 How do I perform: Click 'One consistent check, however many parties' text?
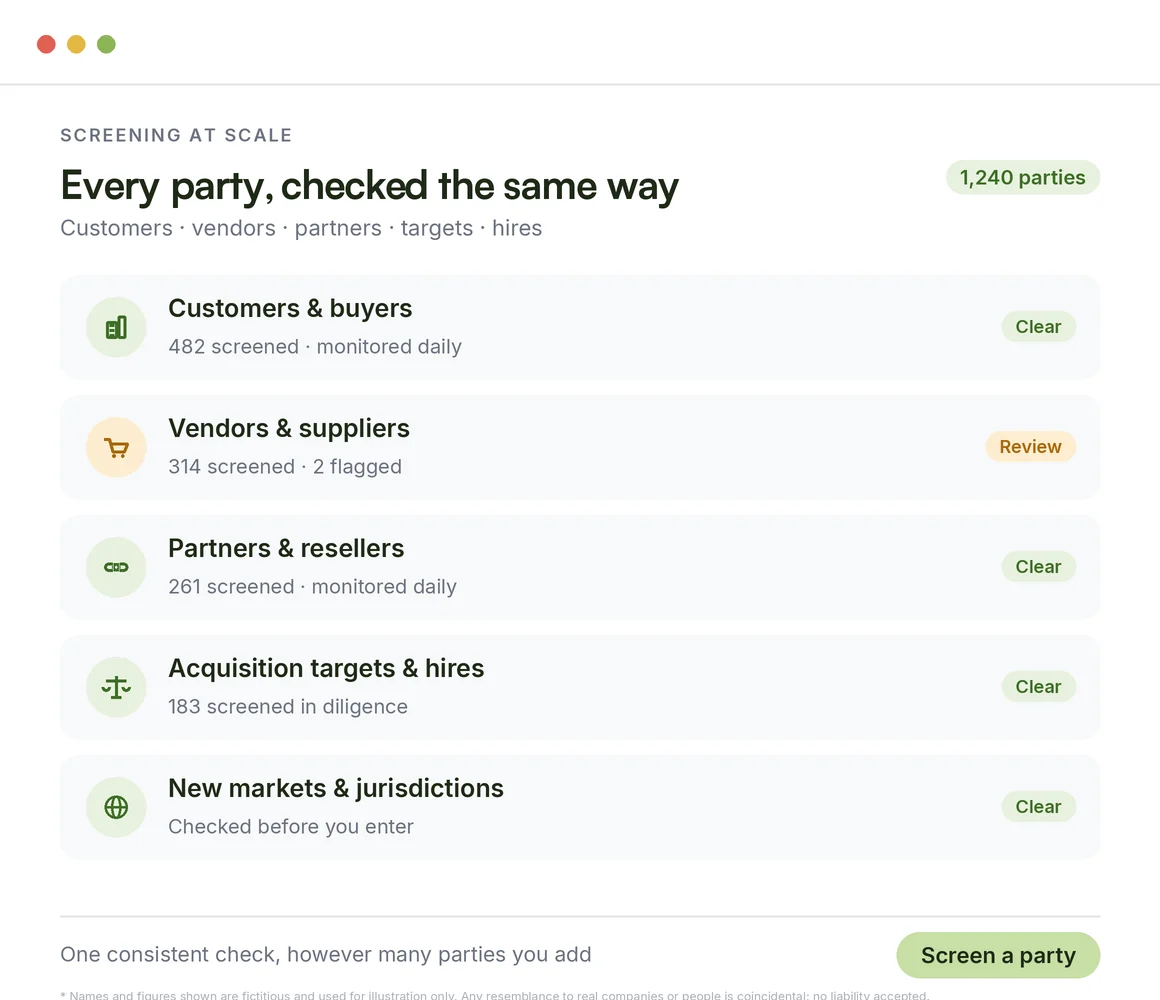(326, 954)
